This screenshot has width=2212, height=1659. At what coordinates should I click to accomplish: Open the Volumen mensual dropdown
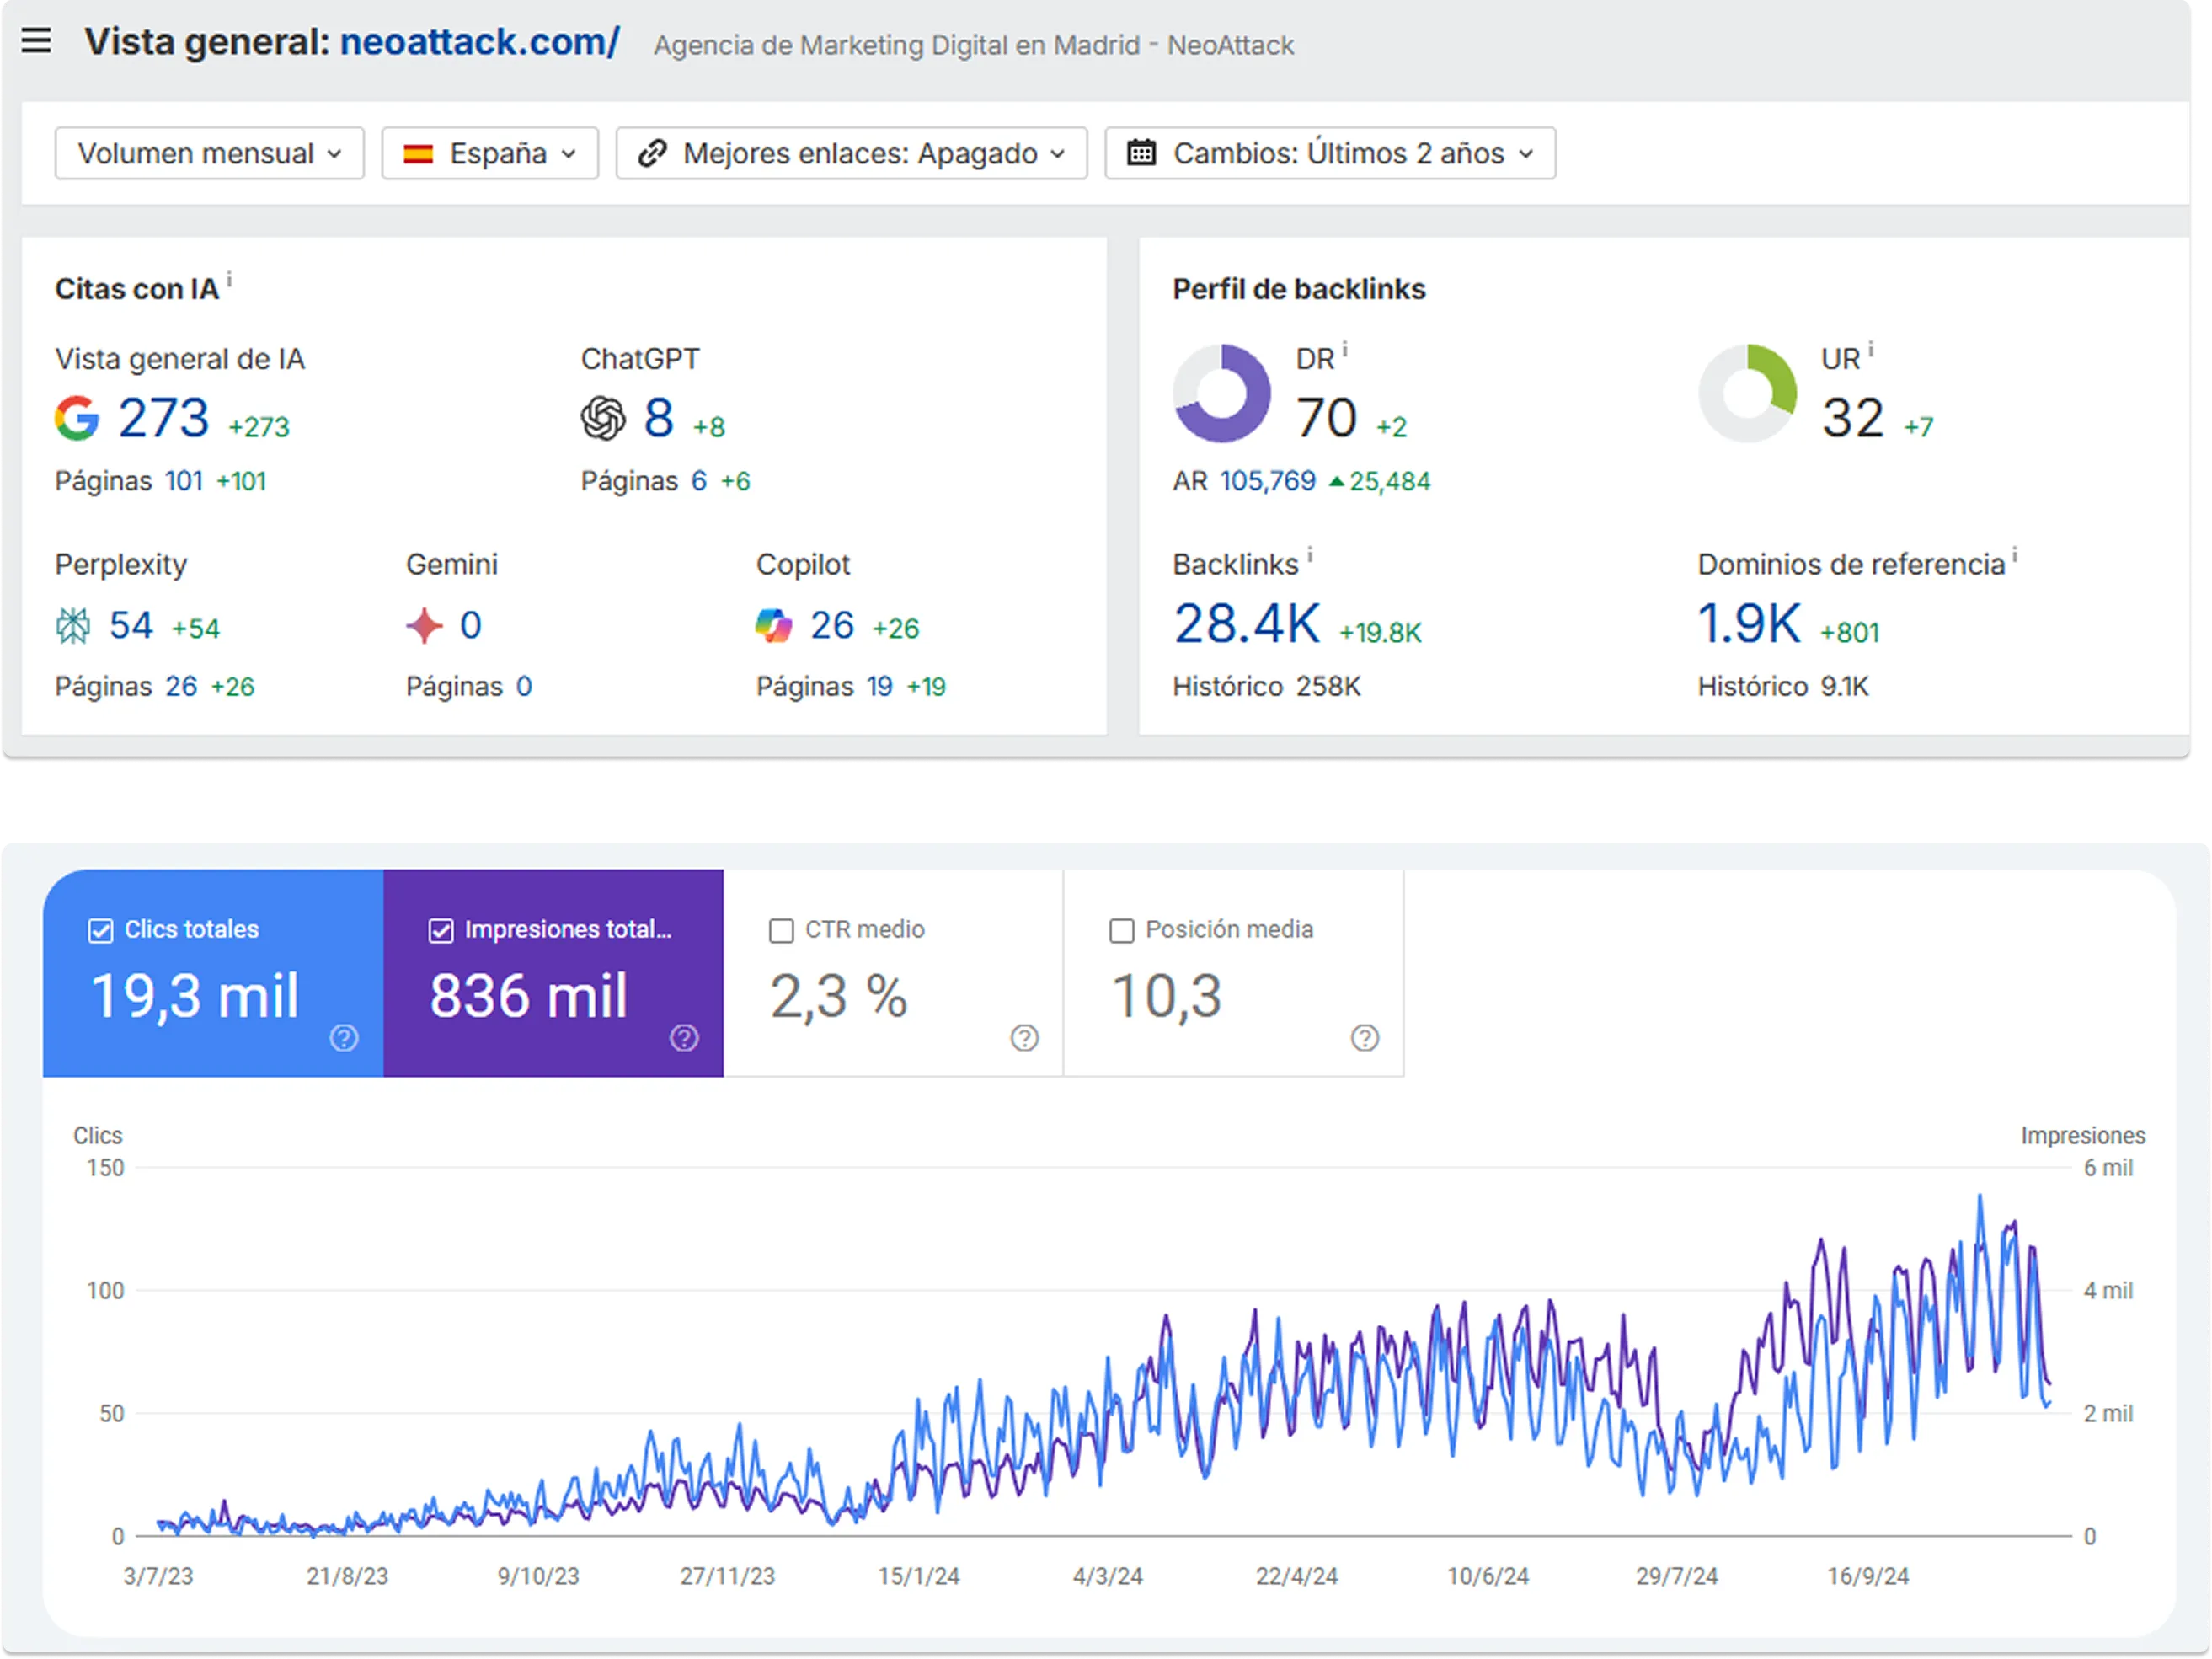(x=209, y=153)
